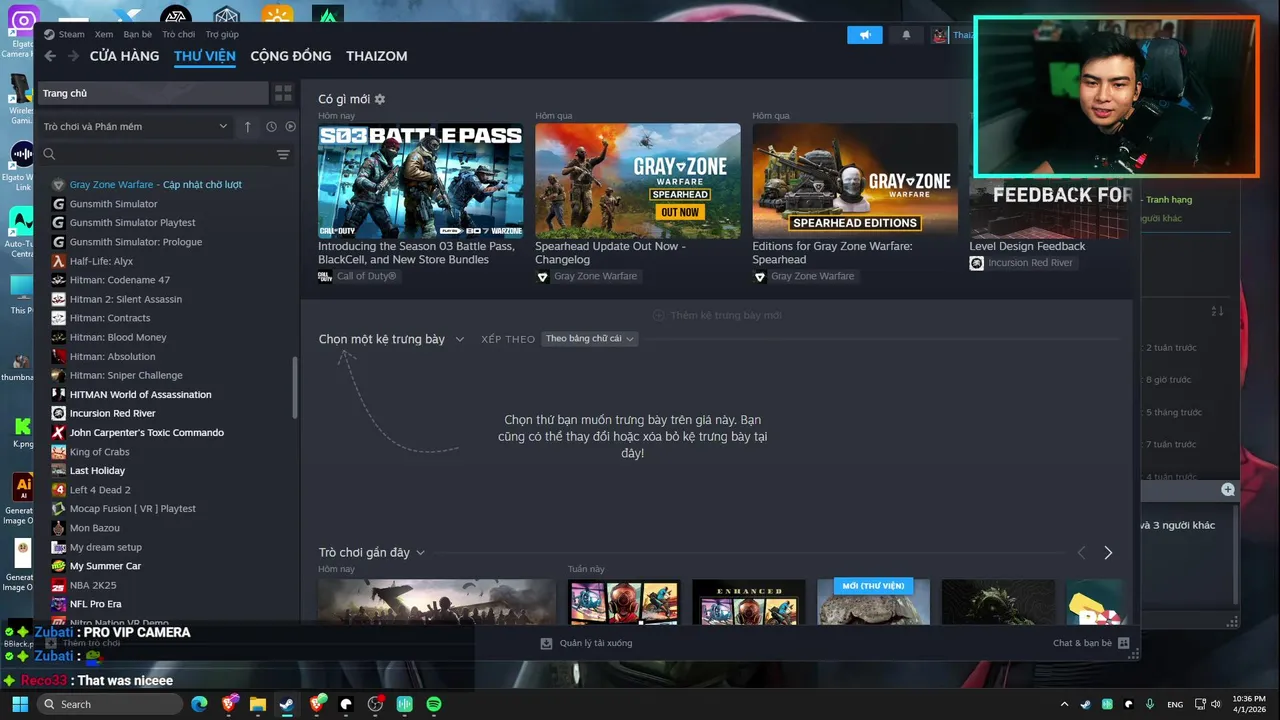Open the Bạn bè menu
The height and width of the screenshot is (720, 1280).
pos(138,34)
